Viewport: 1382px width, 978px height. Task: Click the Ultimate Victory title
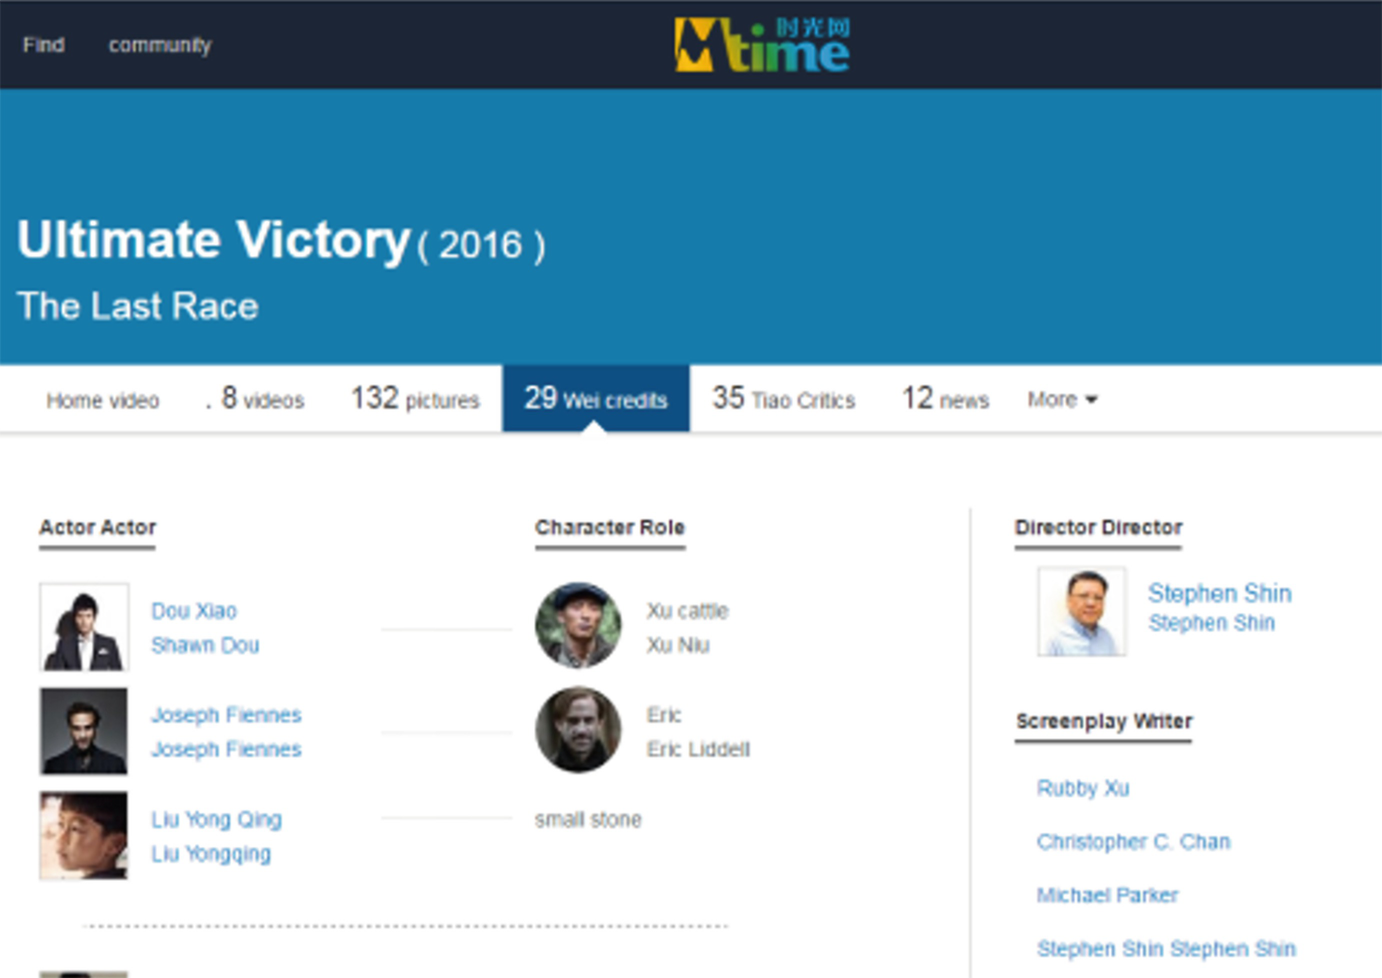pyautogui.click(x=214, y=240)
